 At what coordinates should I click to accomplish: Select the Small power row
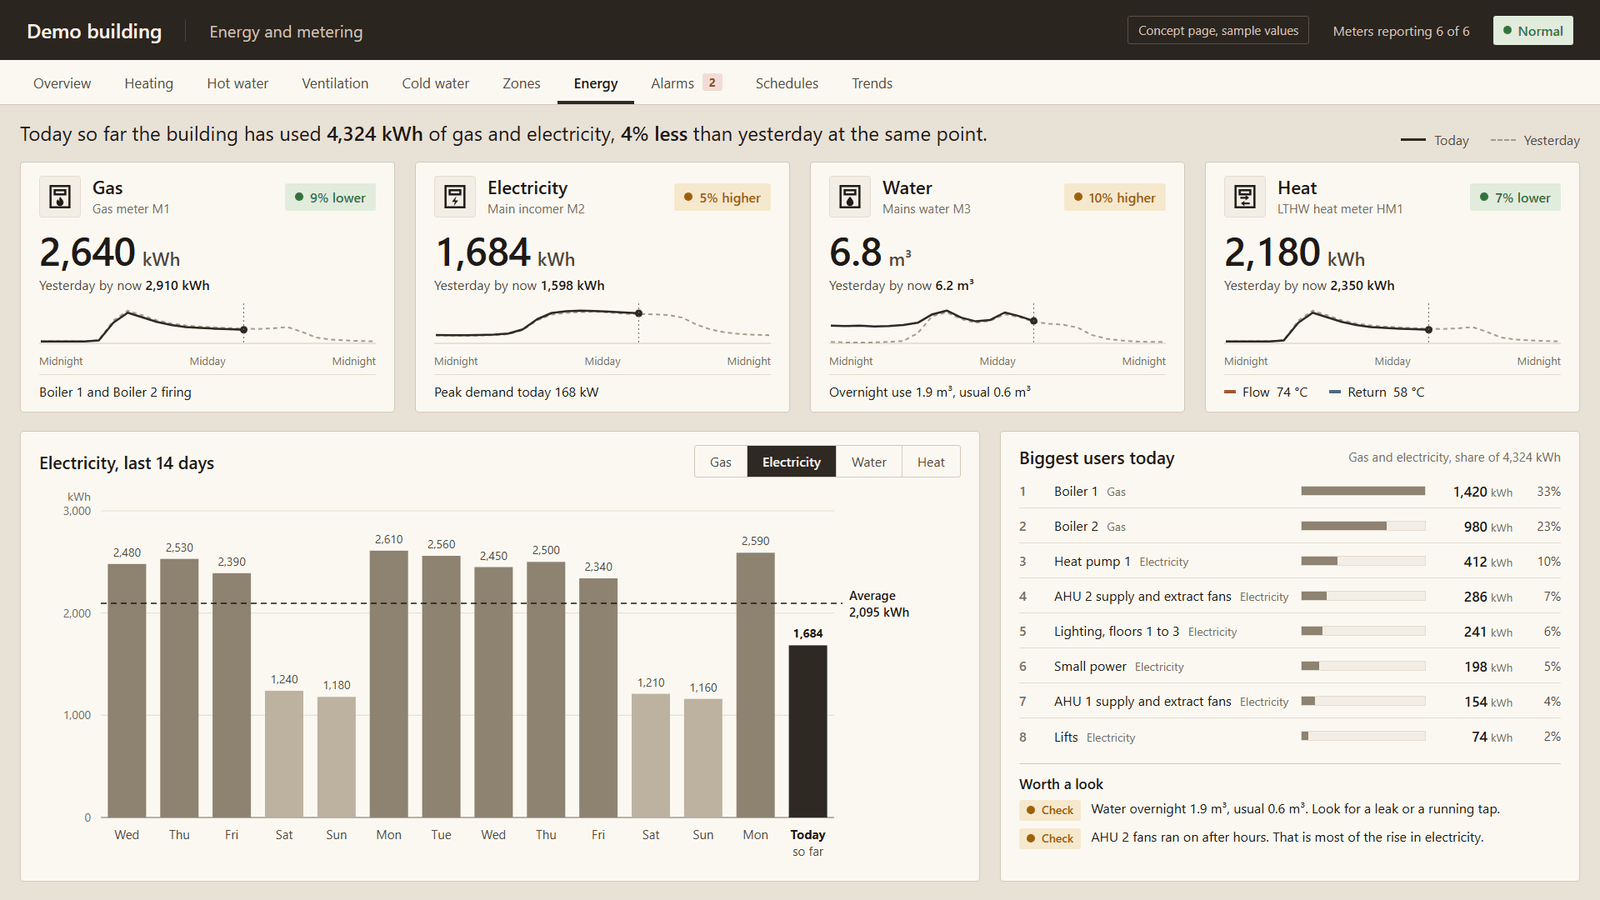[x=1290, y=666]
